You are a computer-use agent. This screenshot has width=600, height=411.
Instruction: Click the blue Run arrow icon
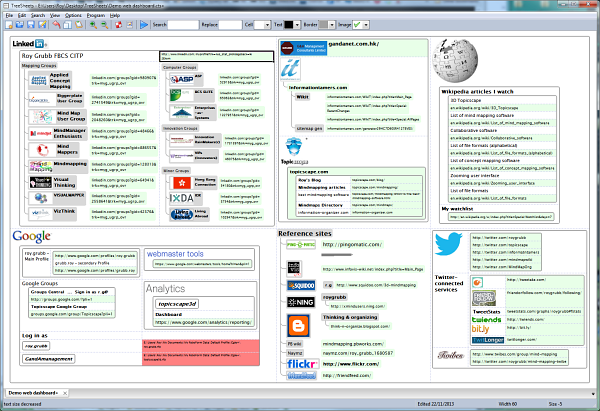pos(144,25)
